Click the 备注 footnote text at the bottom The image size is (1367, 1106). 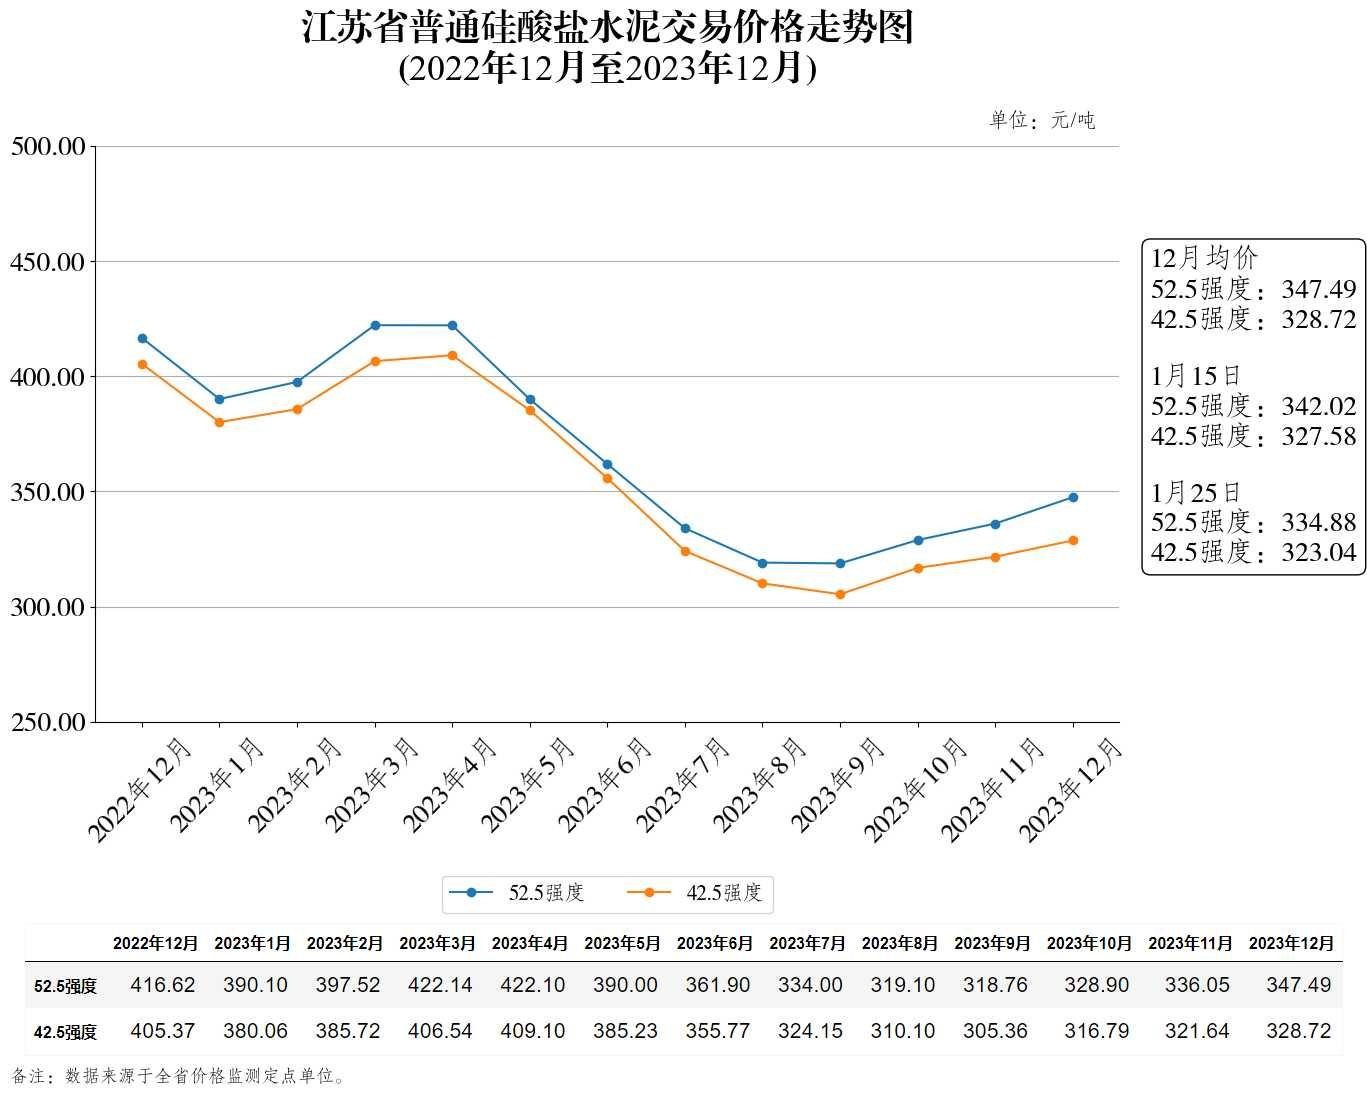click(x=179, y=1076)
